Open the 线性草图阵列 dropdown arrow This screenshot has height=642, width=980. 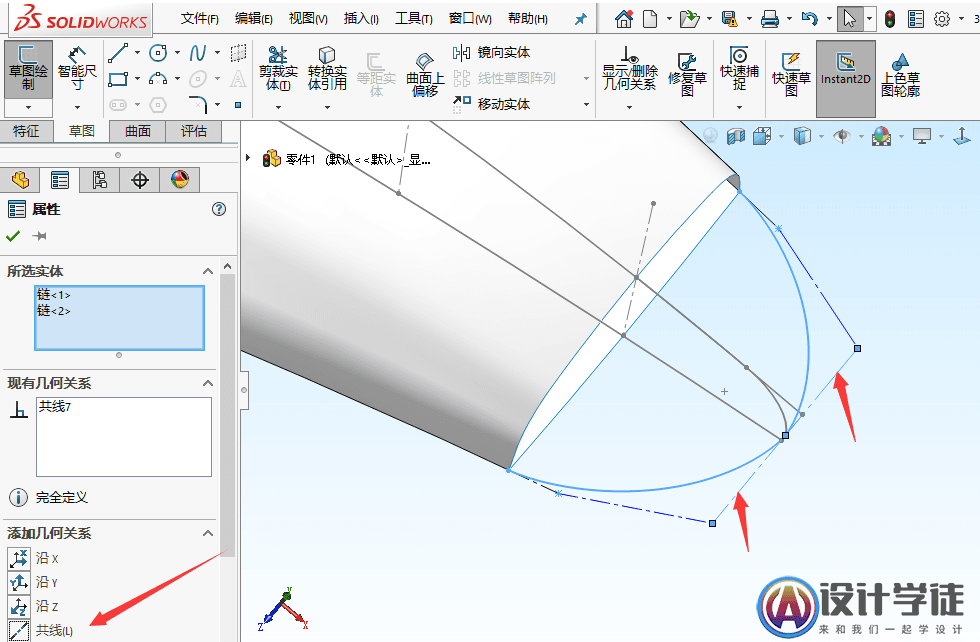pyautogui.click(x=586, y=79)
